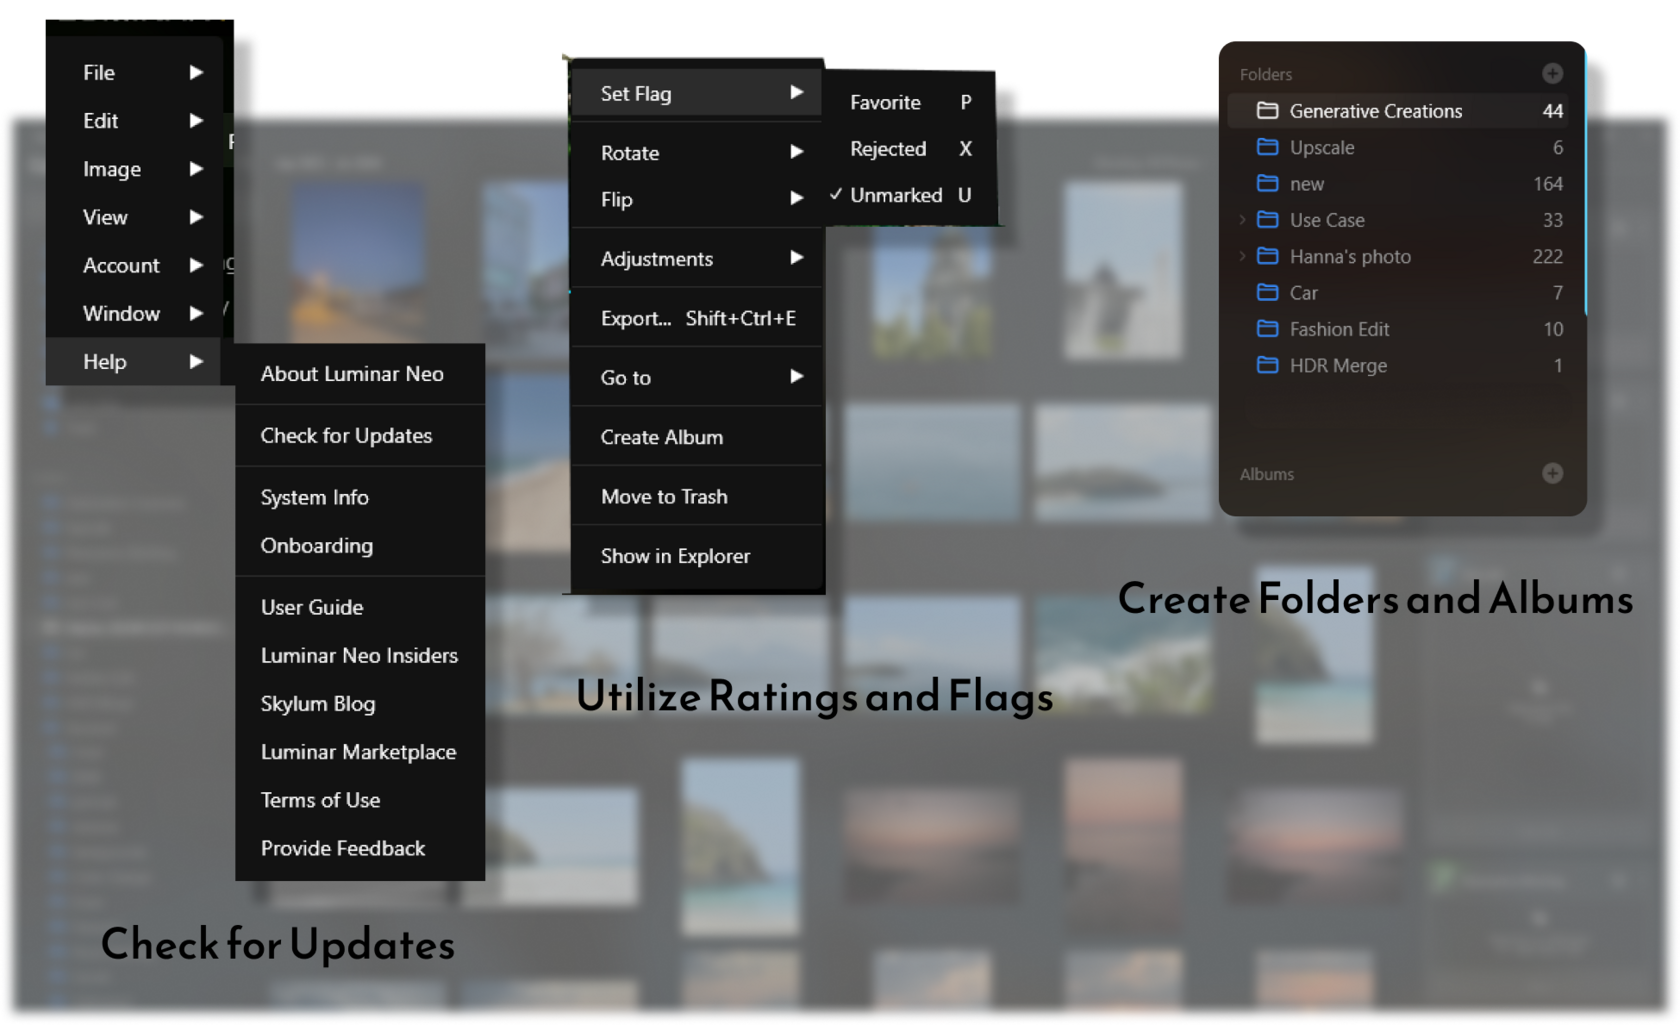Click the add album plus icon
The width and height of the screenshot is (1680, 1025).
tap(1551, 473)
